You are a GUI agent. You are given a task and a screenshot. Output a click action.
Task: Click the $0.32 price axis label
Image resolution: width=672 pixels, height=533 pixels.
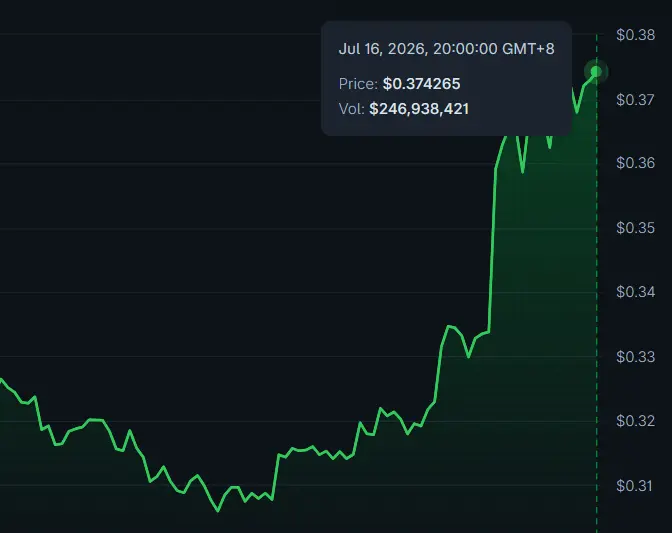click(x=635, y=421)
